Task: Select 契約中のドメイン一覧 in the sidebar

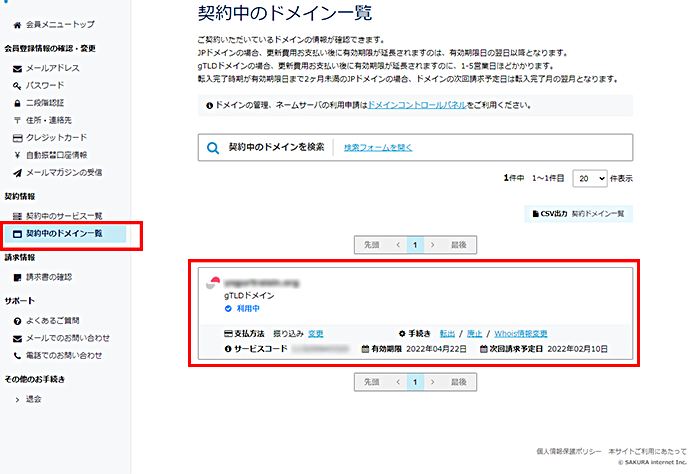Action: (64, 233)
